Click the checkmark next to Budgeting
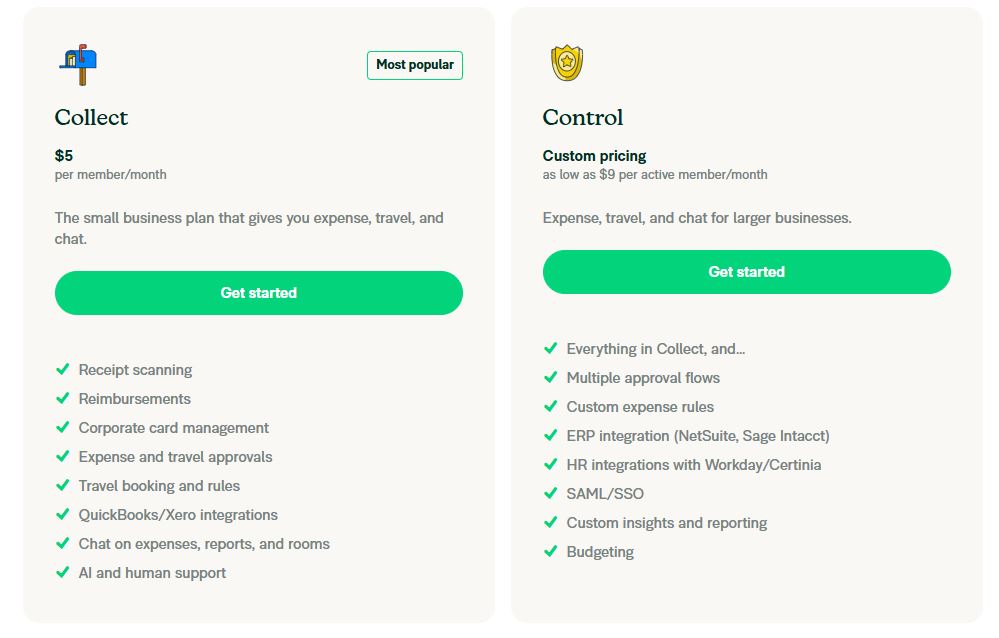 click(x=551, y=552)
